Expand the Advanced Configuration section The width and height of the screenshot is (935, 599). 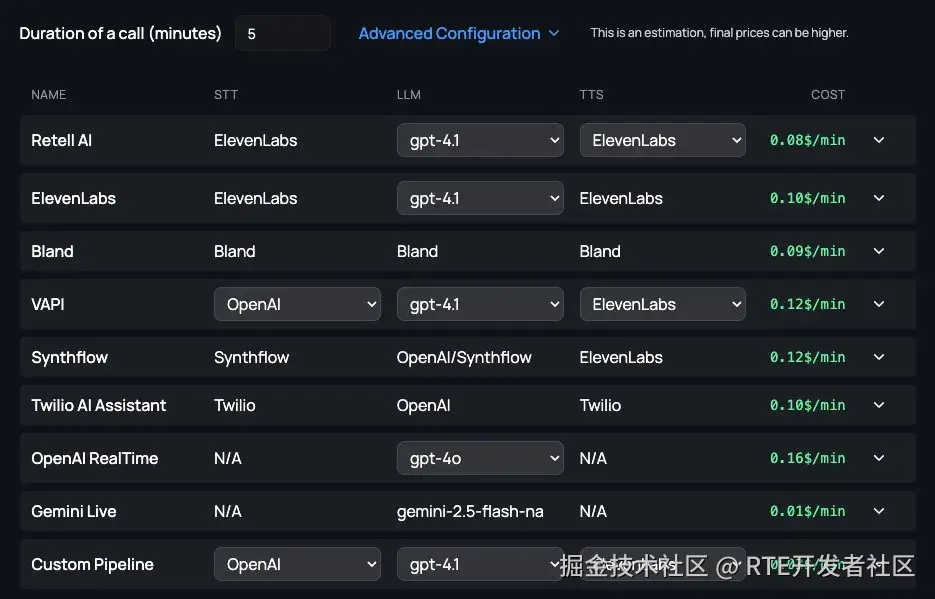tap(458, 33)
